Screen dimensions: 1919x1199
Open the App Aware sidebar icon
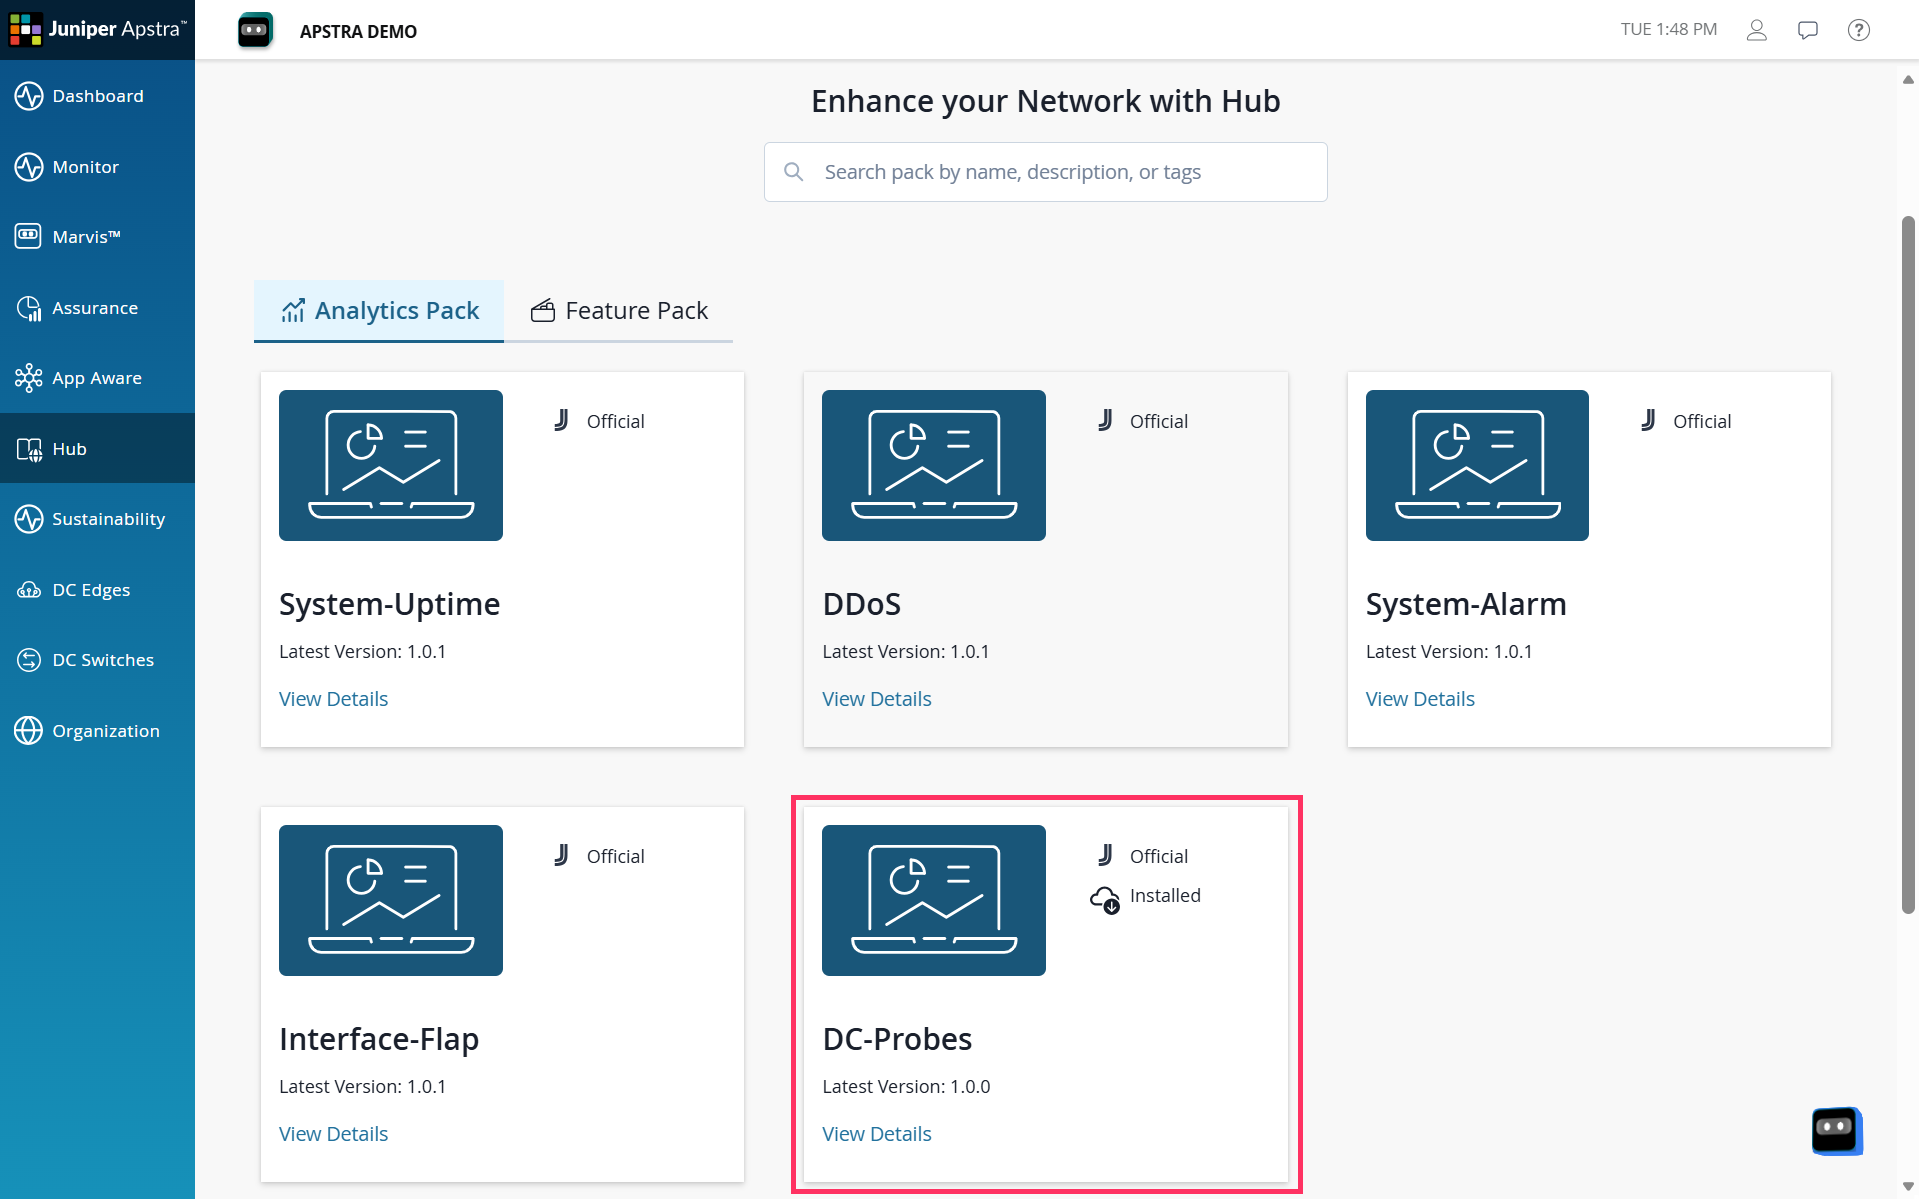tap(29, 378)
